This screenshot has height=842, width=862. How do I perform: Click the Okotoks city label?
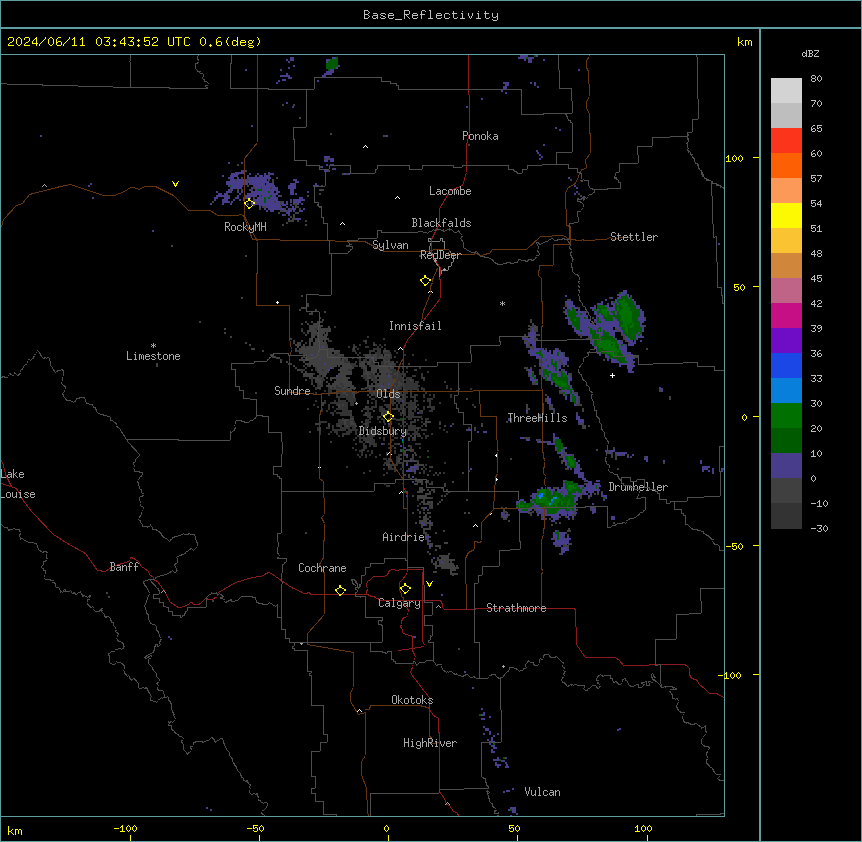[x=412, y=700]
